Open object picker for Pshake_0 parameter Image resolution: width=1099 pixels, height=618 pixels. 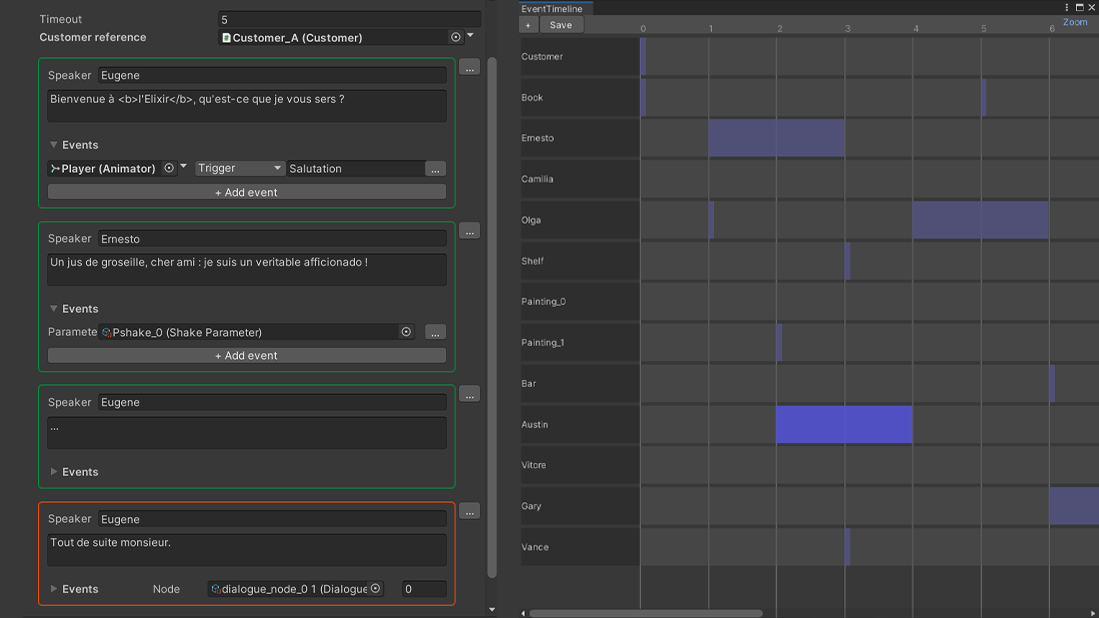[x=406, y=332]
